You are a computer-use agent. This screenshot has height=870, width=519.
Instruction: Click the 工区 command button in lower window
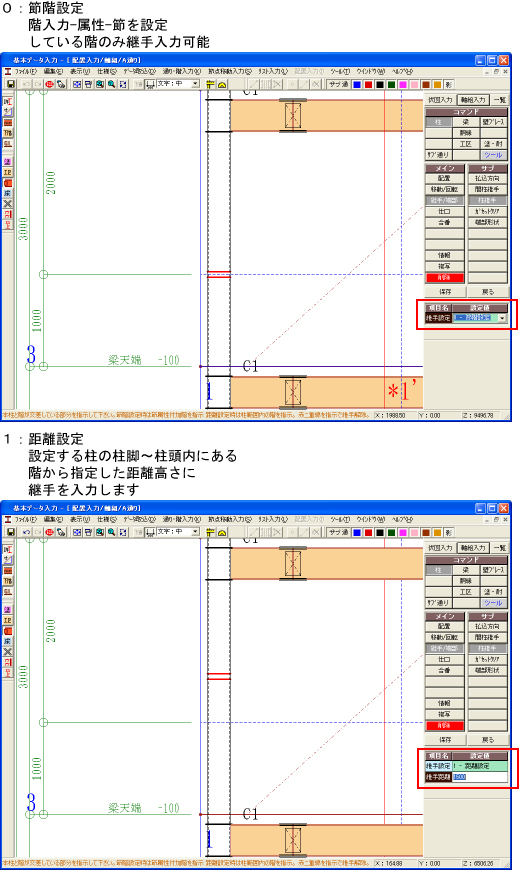coord(466,592)
